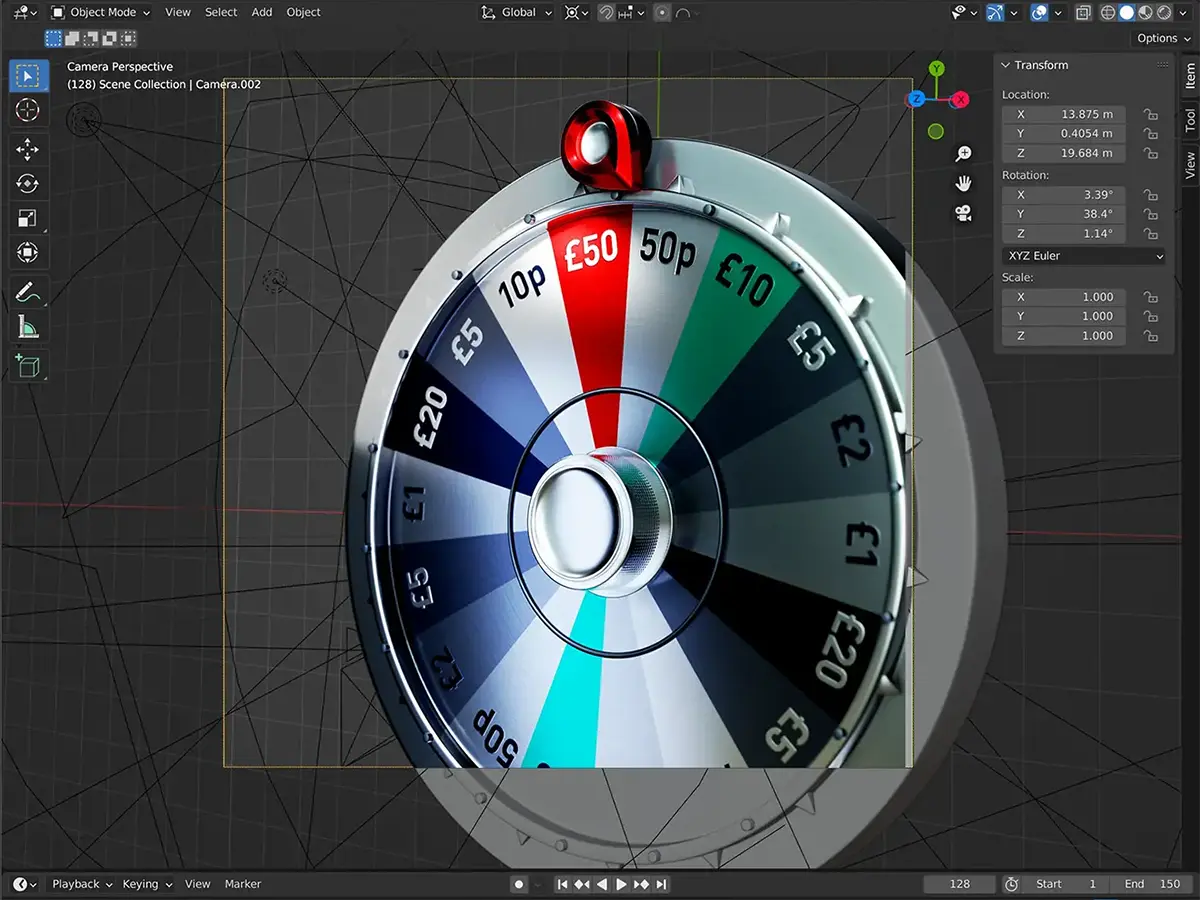Open the XYZ Euler rotation mode dropdown
This screenshot has height=900, width=1200.
tap(1084, 256)
